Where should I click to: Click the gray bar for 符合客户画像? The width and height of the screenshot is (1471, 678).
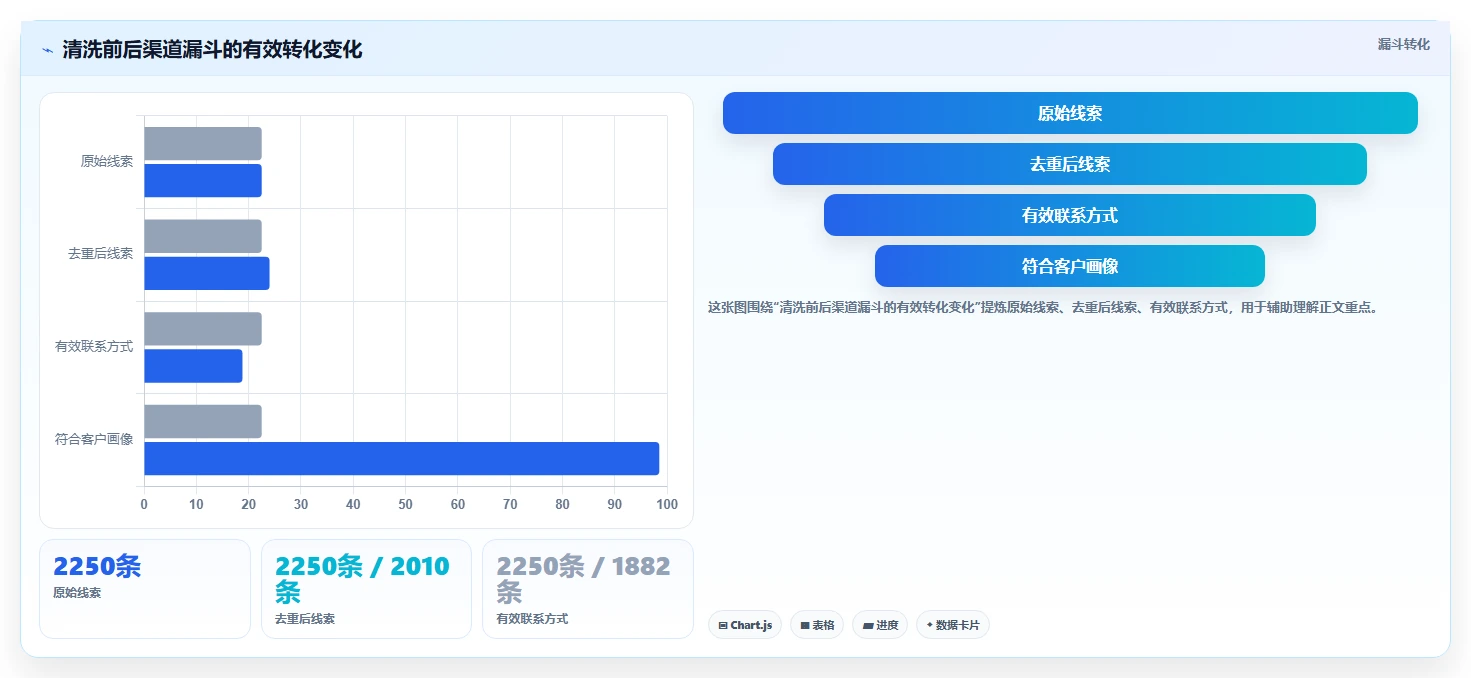pos(203,422)
